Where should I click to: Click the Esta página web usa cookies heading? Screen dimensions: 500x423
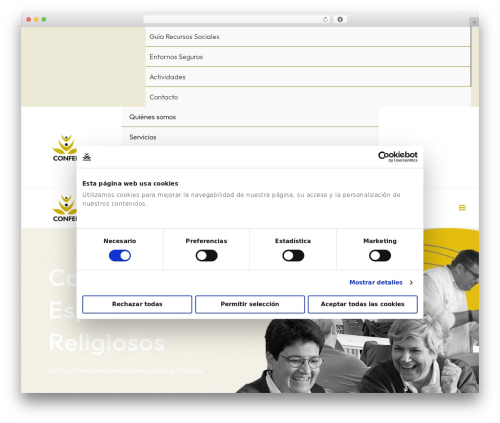130,183
